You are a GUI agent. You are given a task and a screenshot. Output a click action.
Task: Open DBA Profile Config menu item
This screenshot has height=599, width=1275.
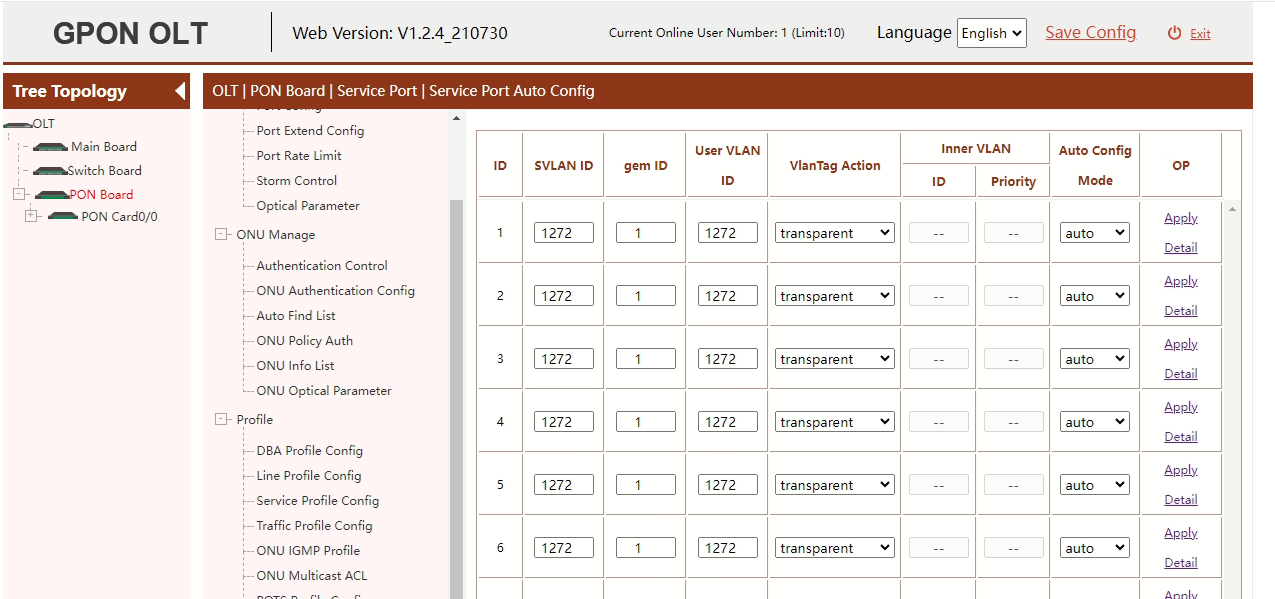pyautogui.click(x=310, y=451)
